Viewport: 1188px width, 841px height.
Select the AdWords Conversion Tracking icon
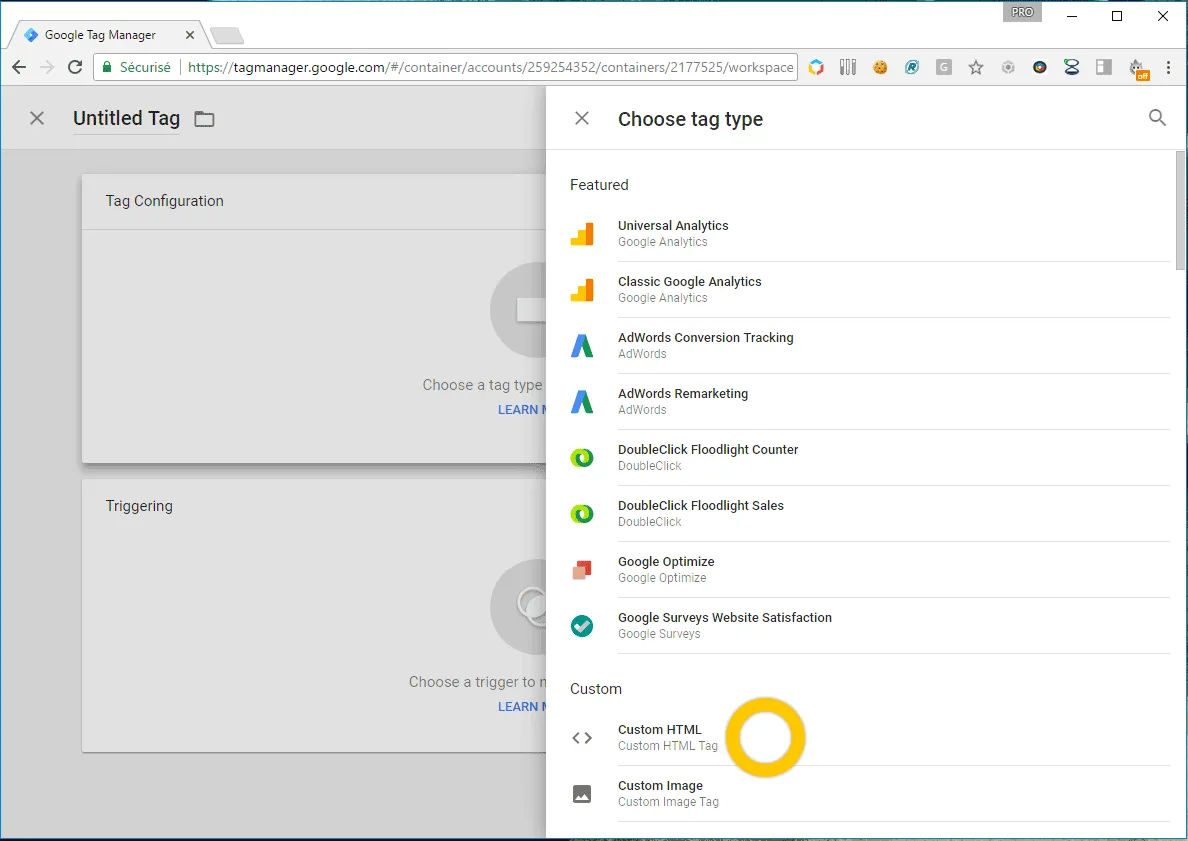[582, 346]
